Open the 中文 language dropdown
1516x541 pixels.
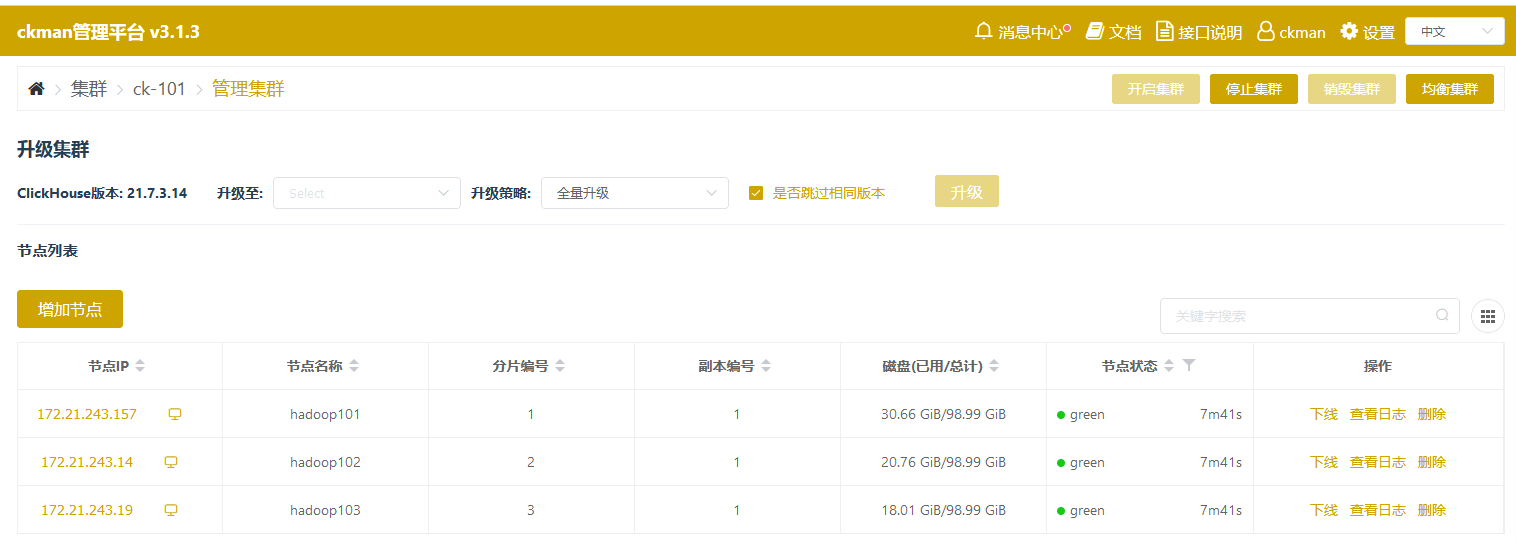tap(1455, 32)
